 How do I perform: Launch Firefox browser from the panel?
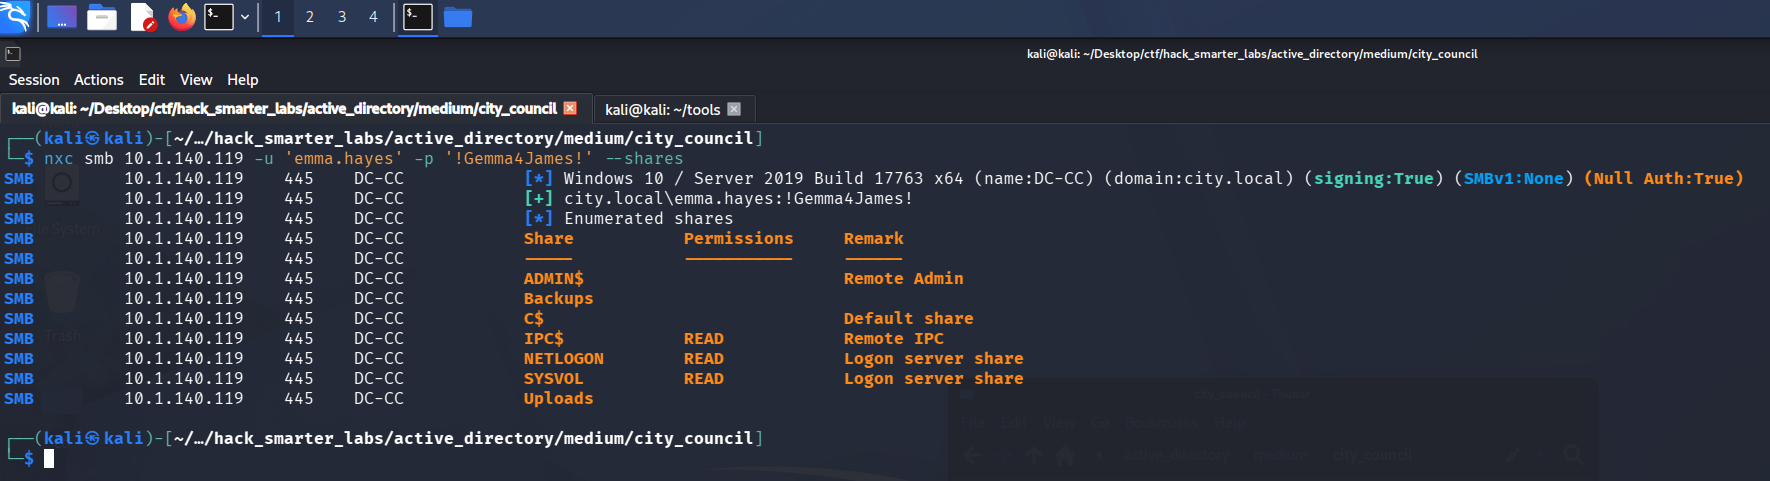click(181, 17)
